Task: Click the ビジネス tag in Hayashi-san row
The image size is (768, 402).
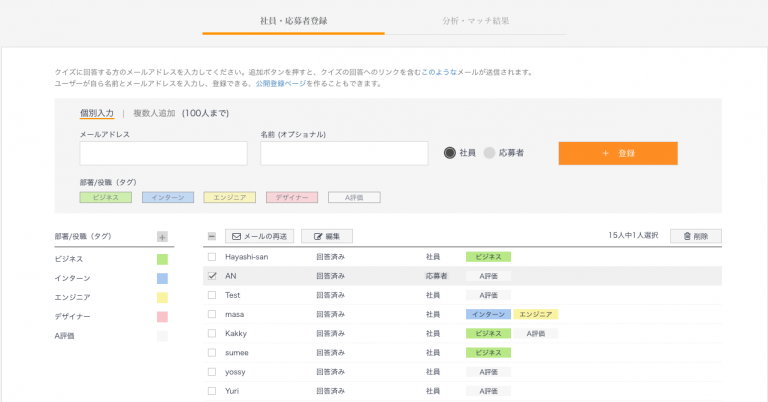Action: [488, 257]
